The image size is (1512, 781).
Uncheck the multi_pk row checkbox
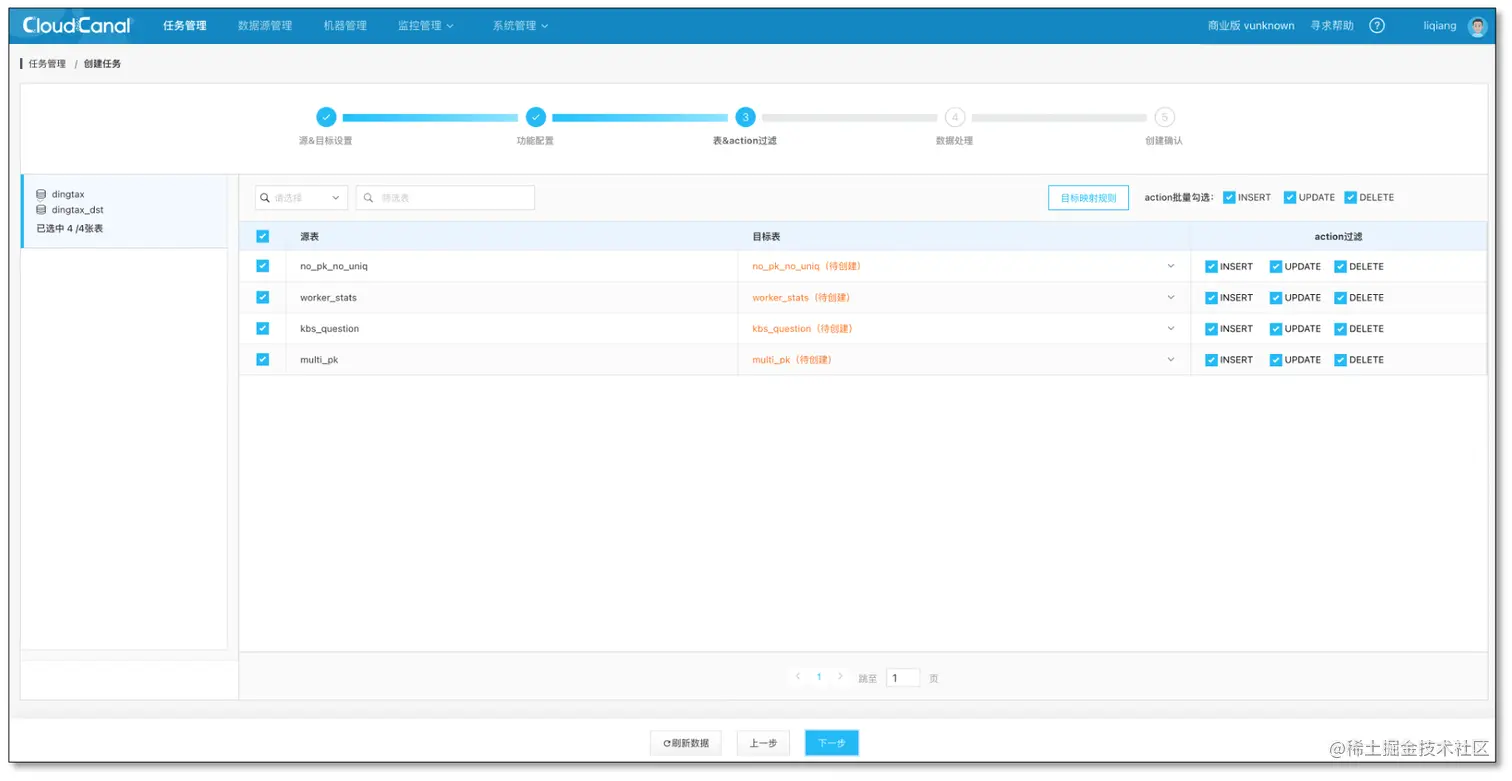[263, 359]
